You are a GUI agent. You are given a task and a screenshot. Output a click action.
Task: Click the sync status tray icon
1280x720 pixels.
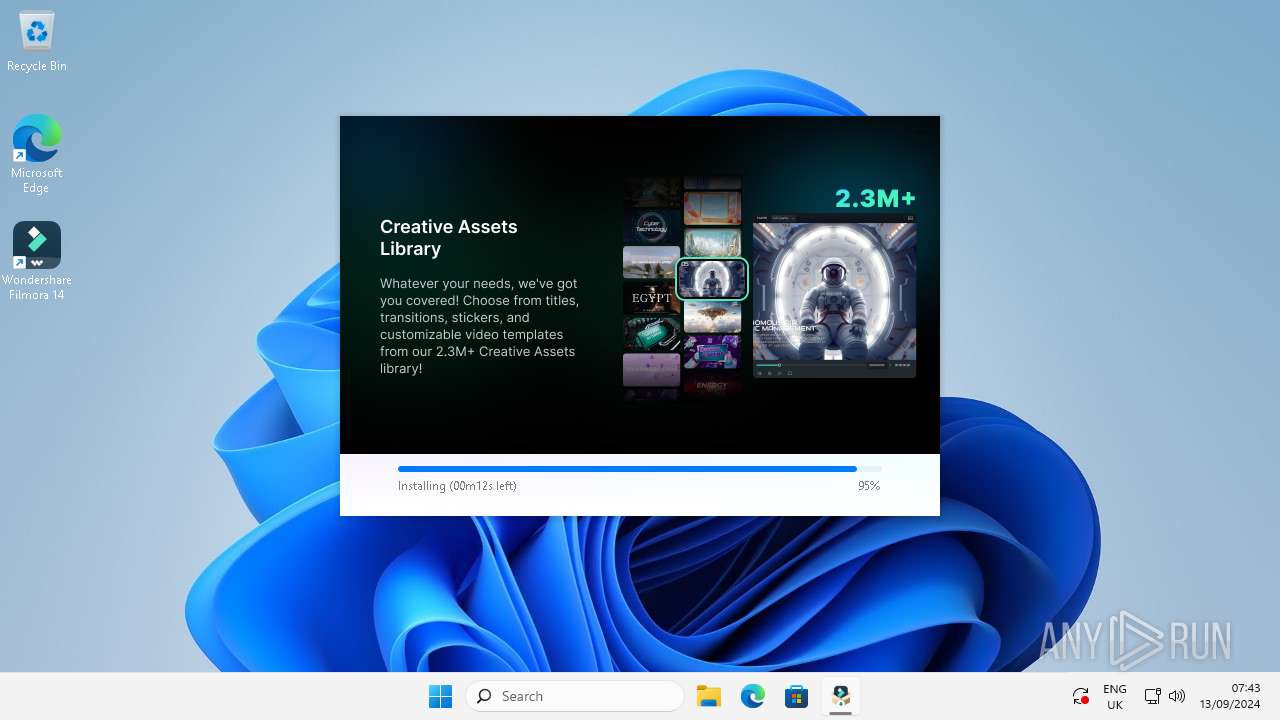(x=1080, y=696)
